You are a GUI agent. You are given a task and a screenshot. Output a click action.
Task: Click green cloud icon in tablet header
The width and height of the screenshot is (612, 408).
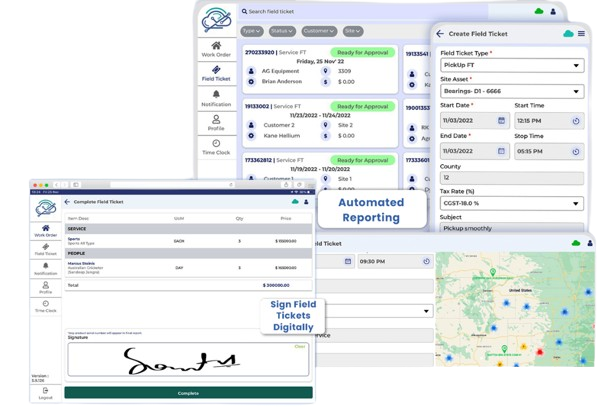pos(539,11)
